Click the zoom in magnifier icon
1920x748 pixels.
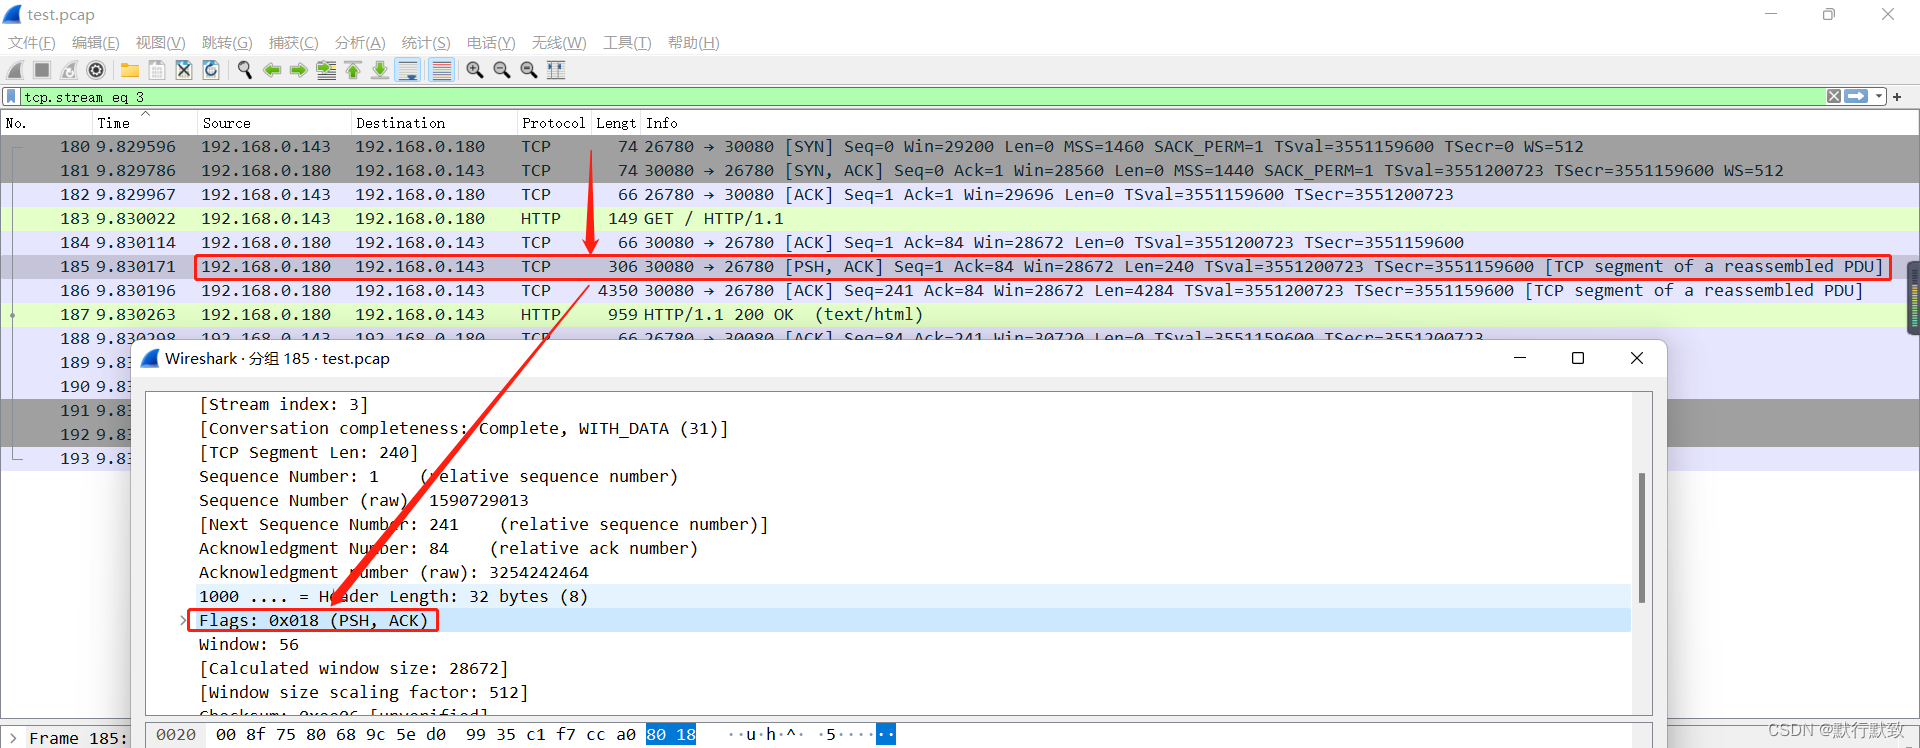[475, 70]
